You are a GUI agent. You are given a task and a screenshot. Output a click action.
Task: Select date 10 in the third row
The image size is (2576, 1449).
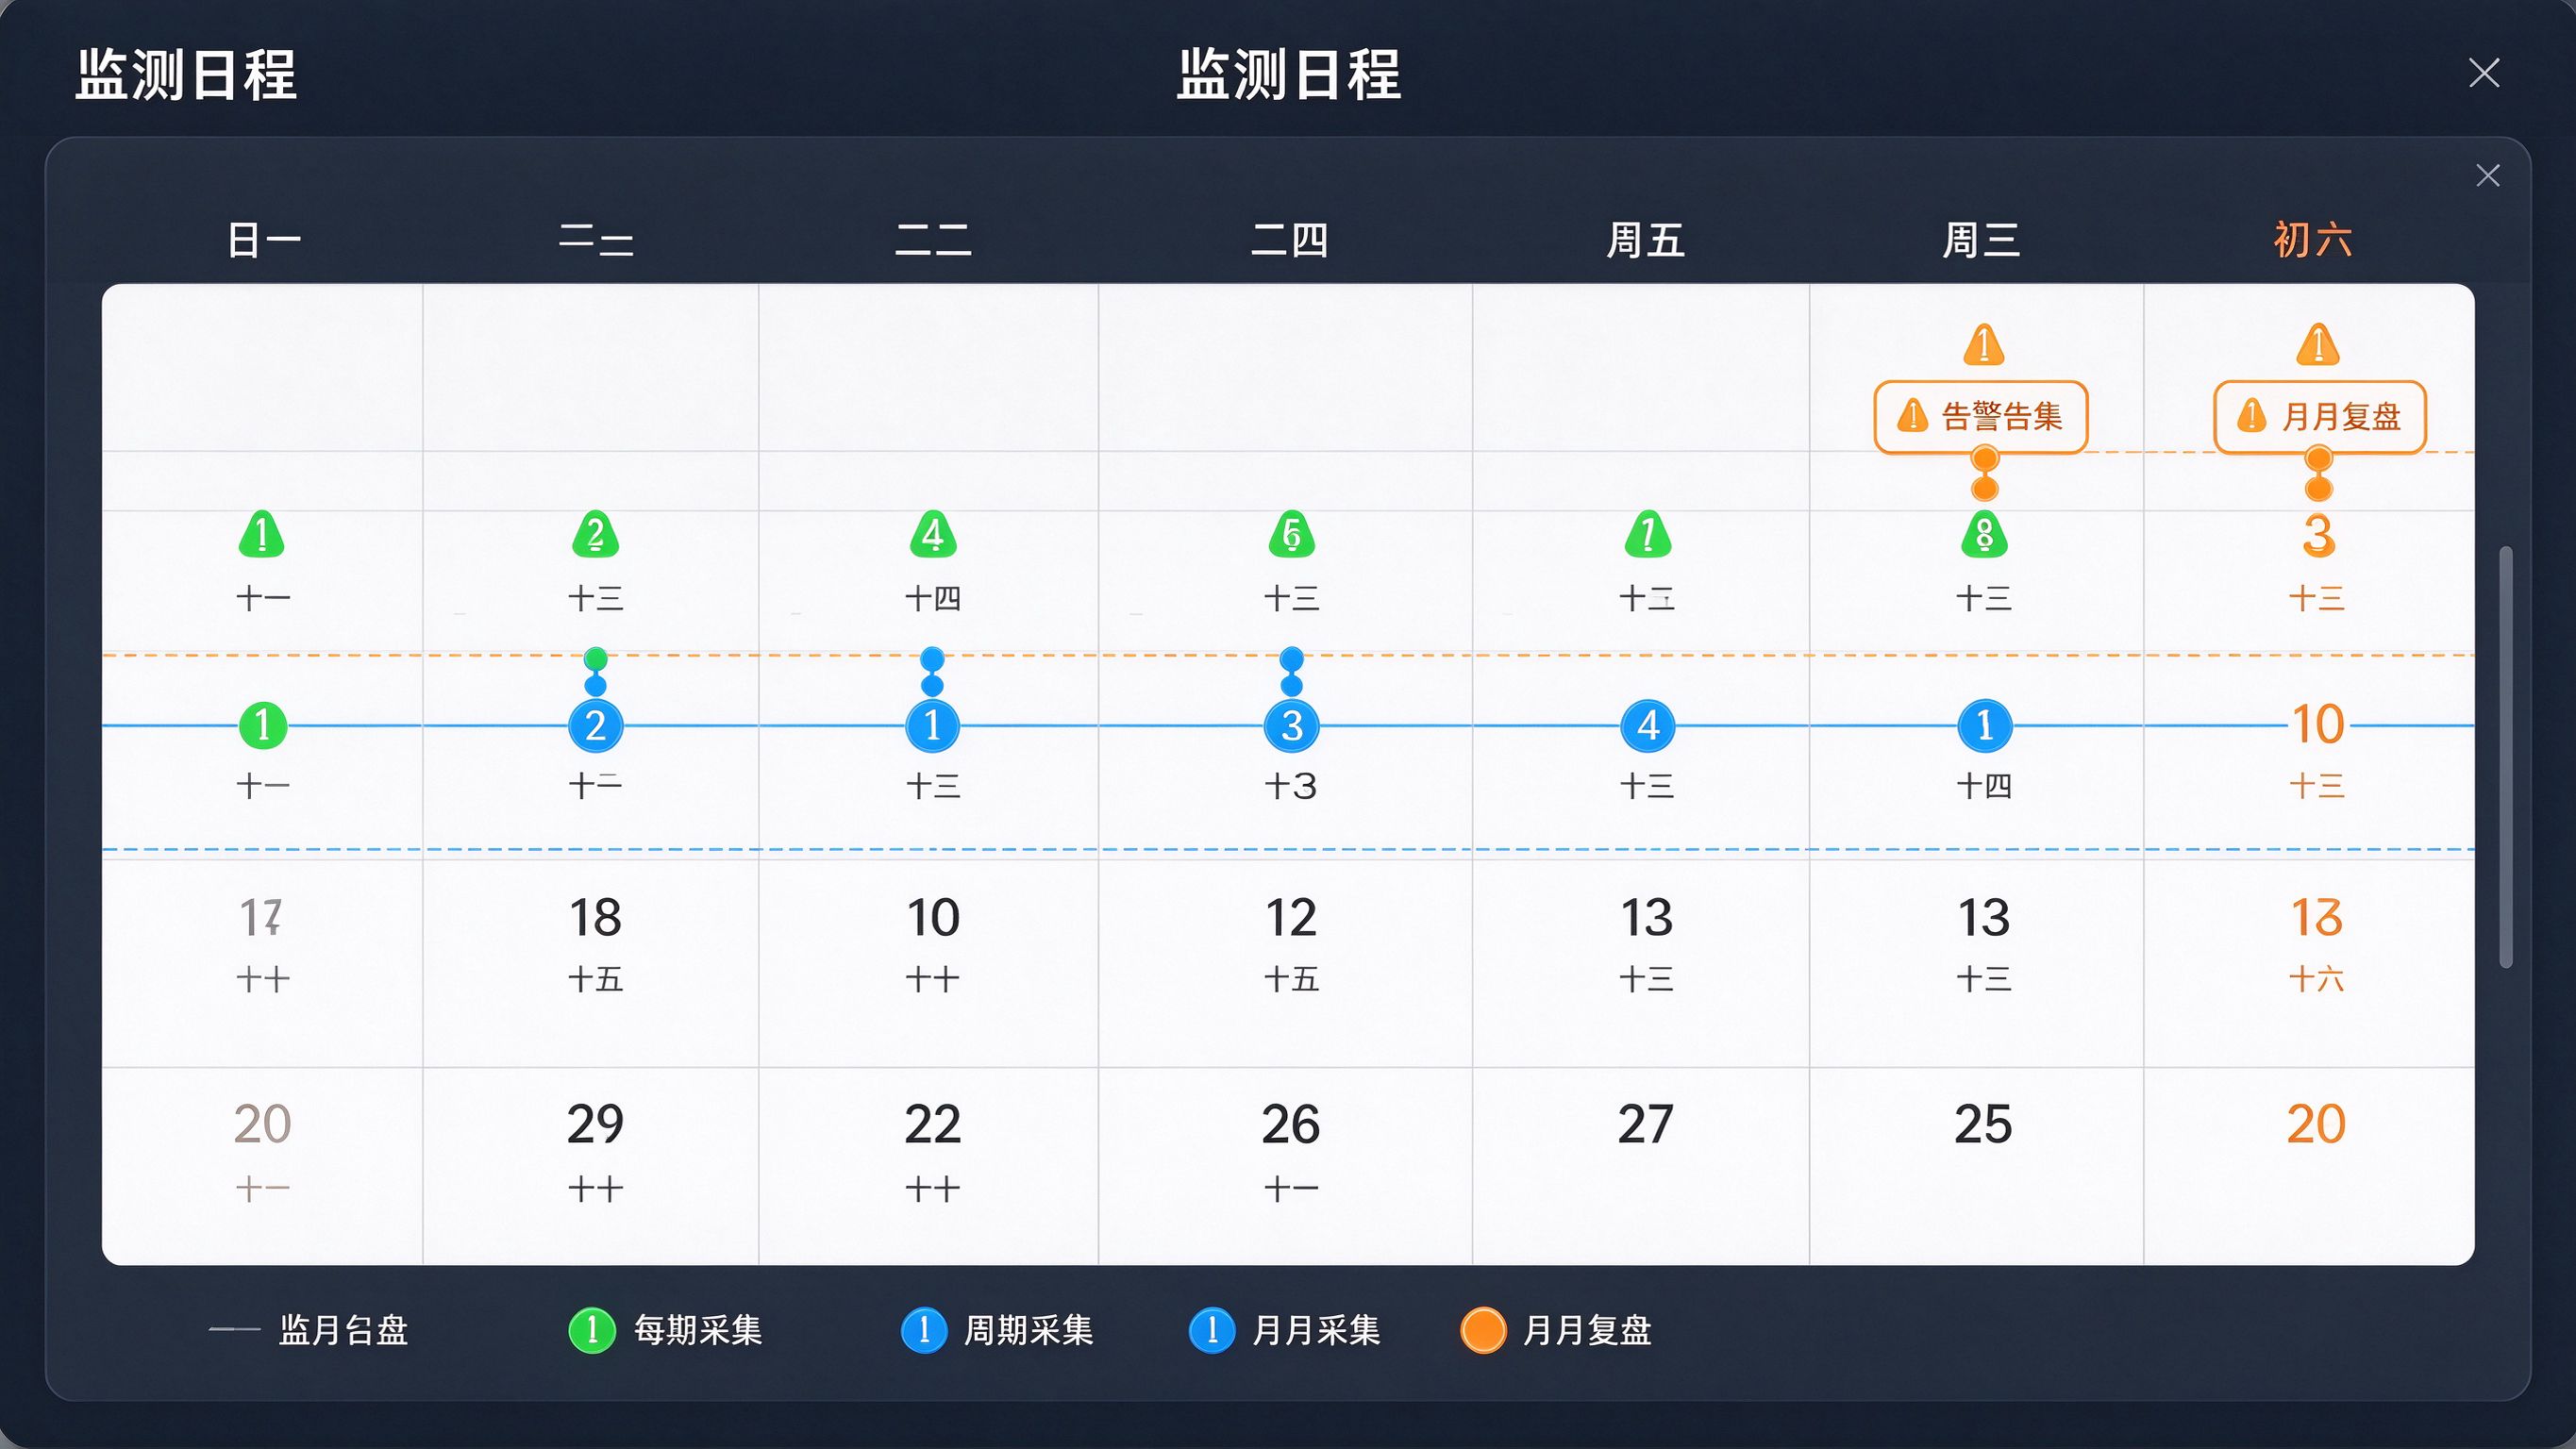[x=933, y=917]
